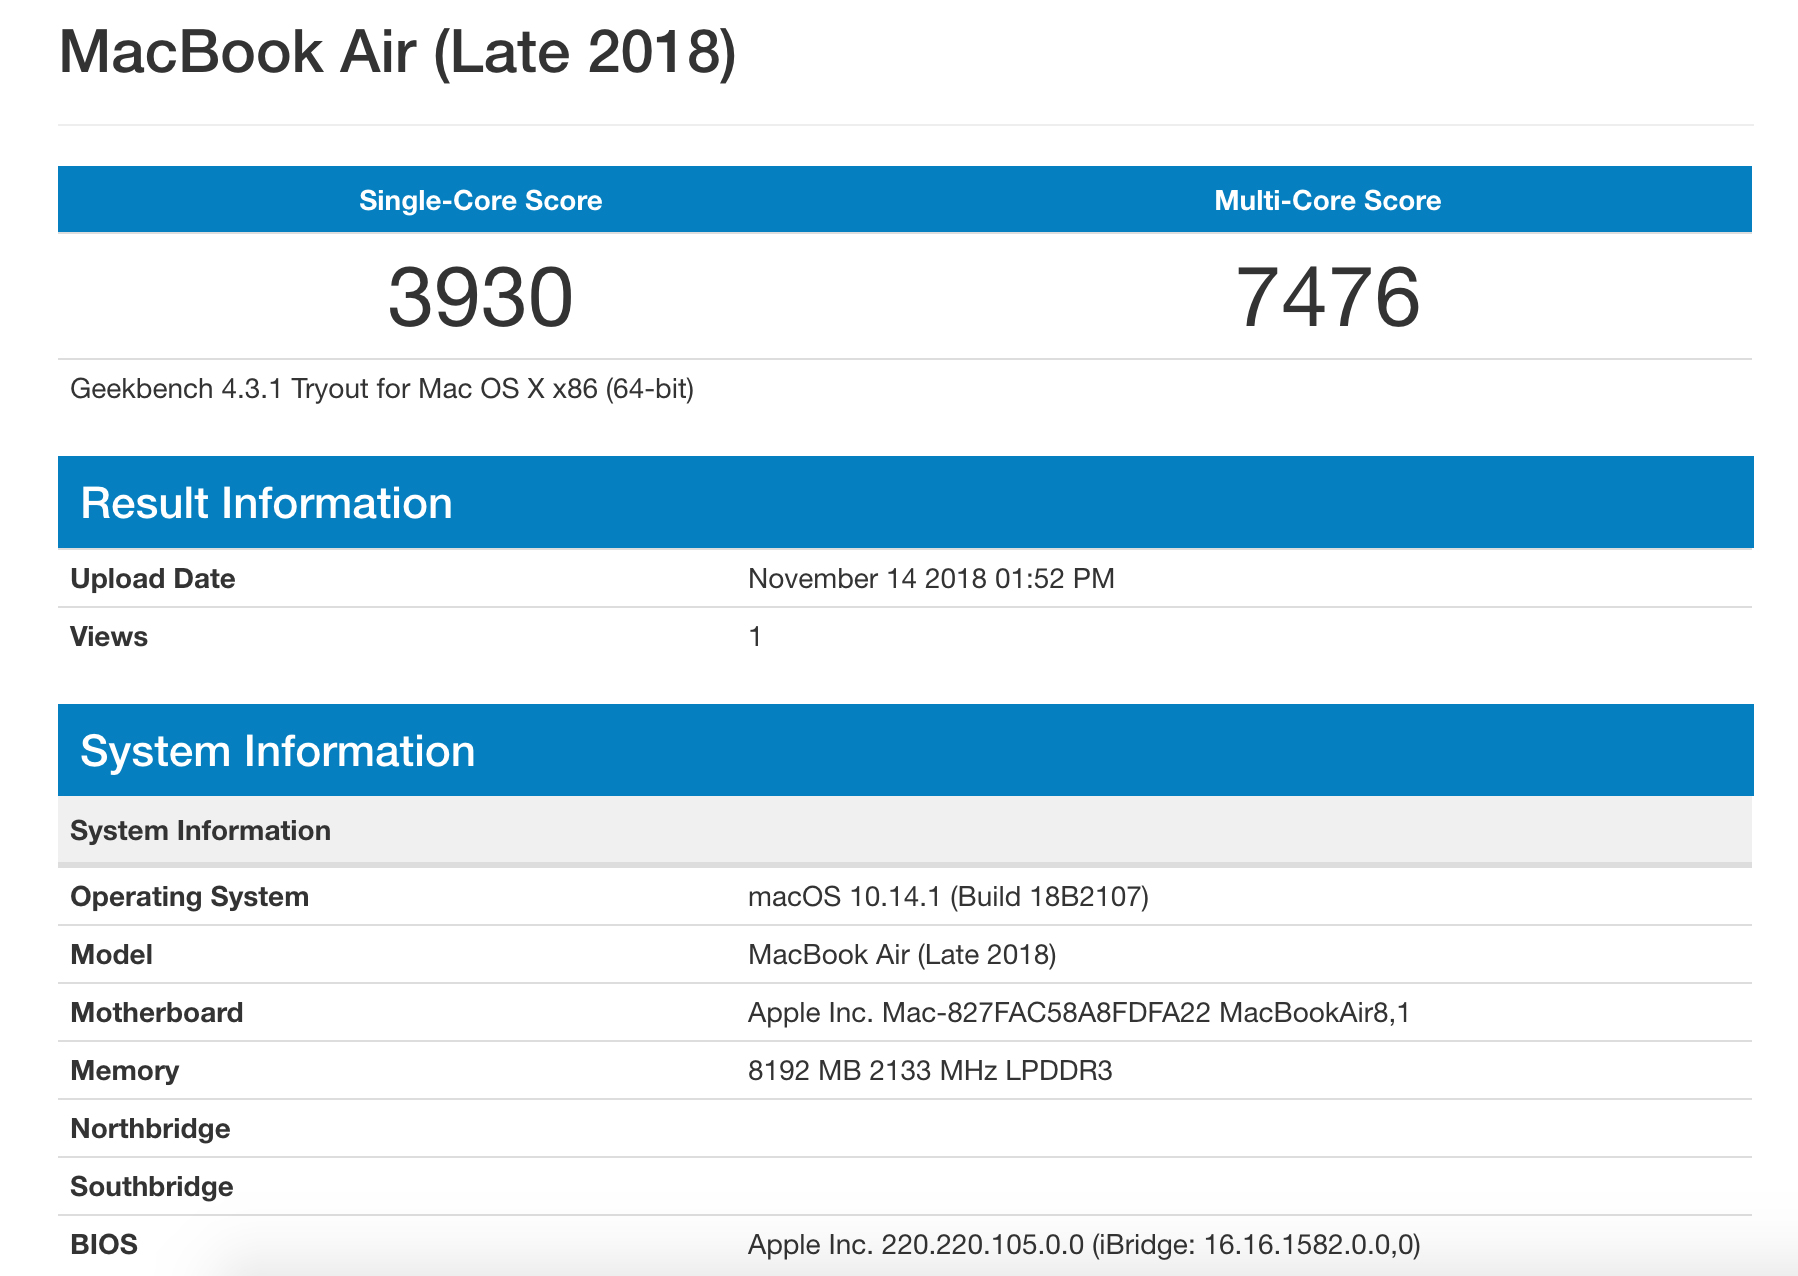Click the Operating System label
The height and width of the screenshot is (1276, 1798).
[190, 897]
